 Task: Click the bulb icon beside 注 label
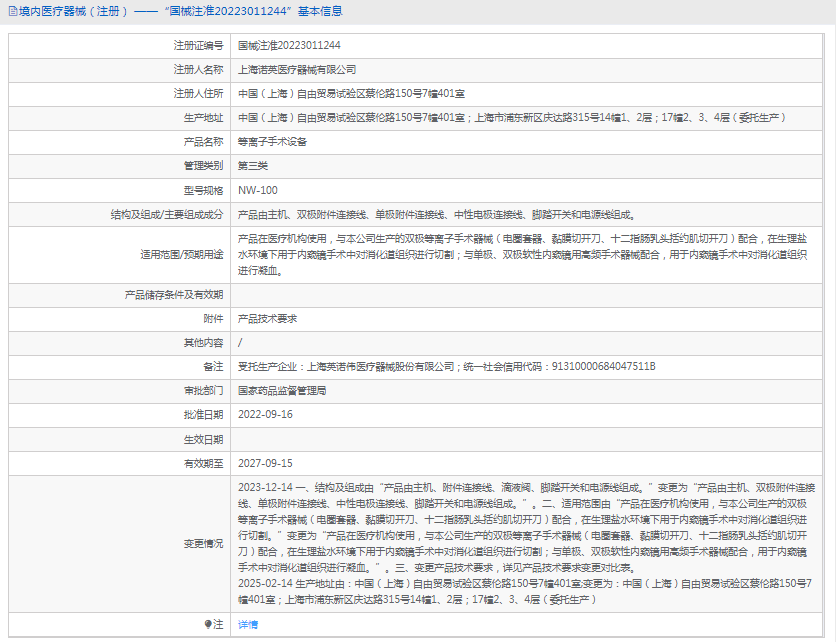coord(208,624)
